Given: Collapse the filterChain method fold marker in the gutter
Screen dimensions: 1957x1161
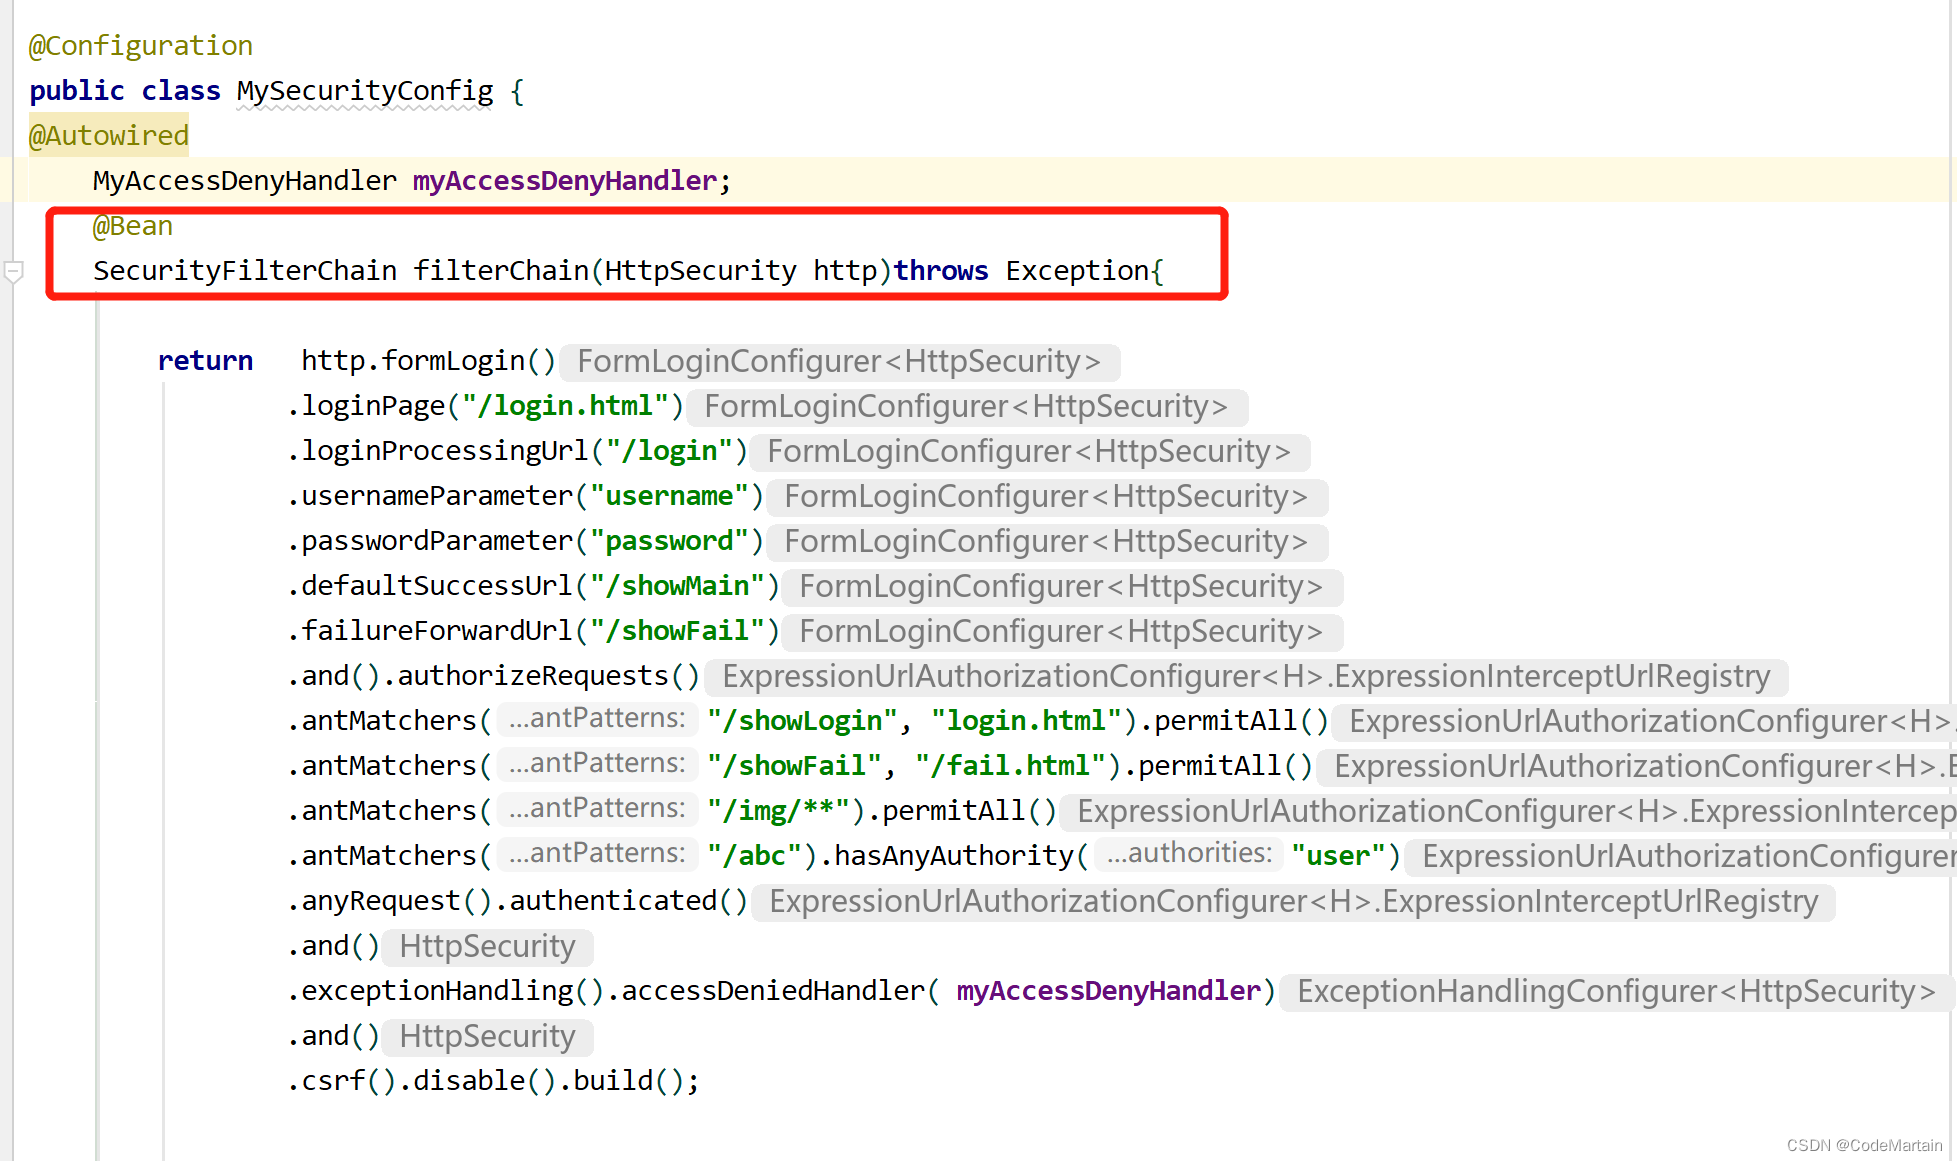Looking at the screenshot, I should click(14, 271).
